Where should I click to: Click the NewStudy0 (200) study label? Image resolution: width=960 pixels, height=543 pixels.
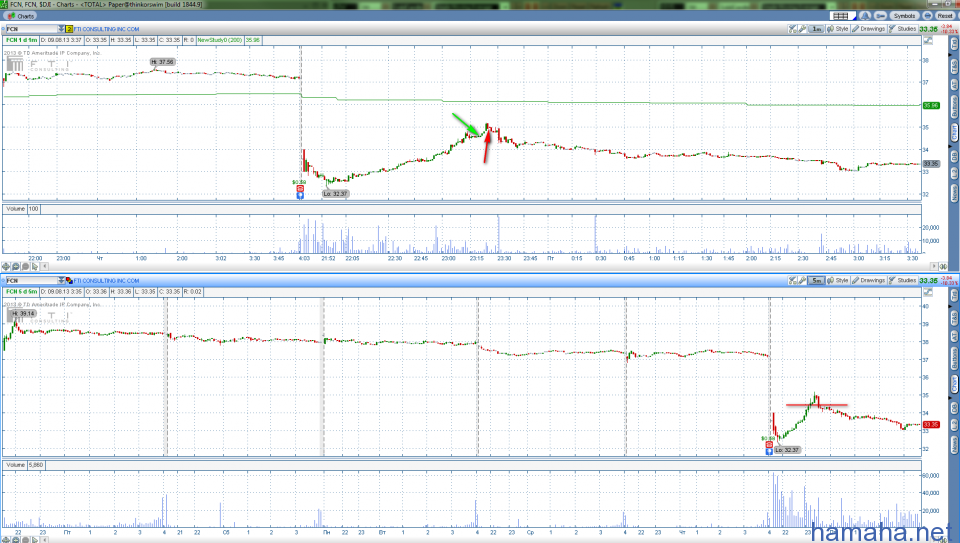click(x=220, y=40)
